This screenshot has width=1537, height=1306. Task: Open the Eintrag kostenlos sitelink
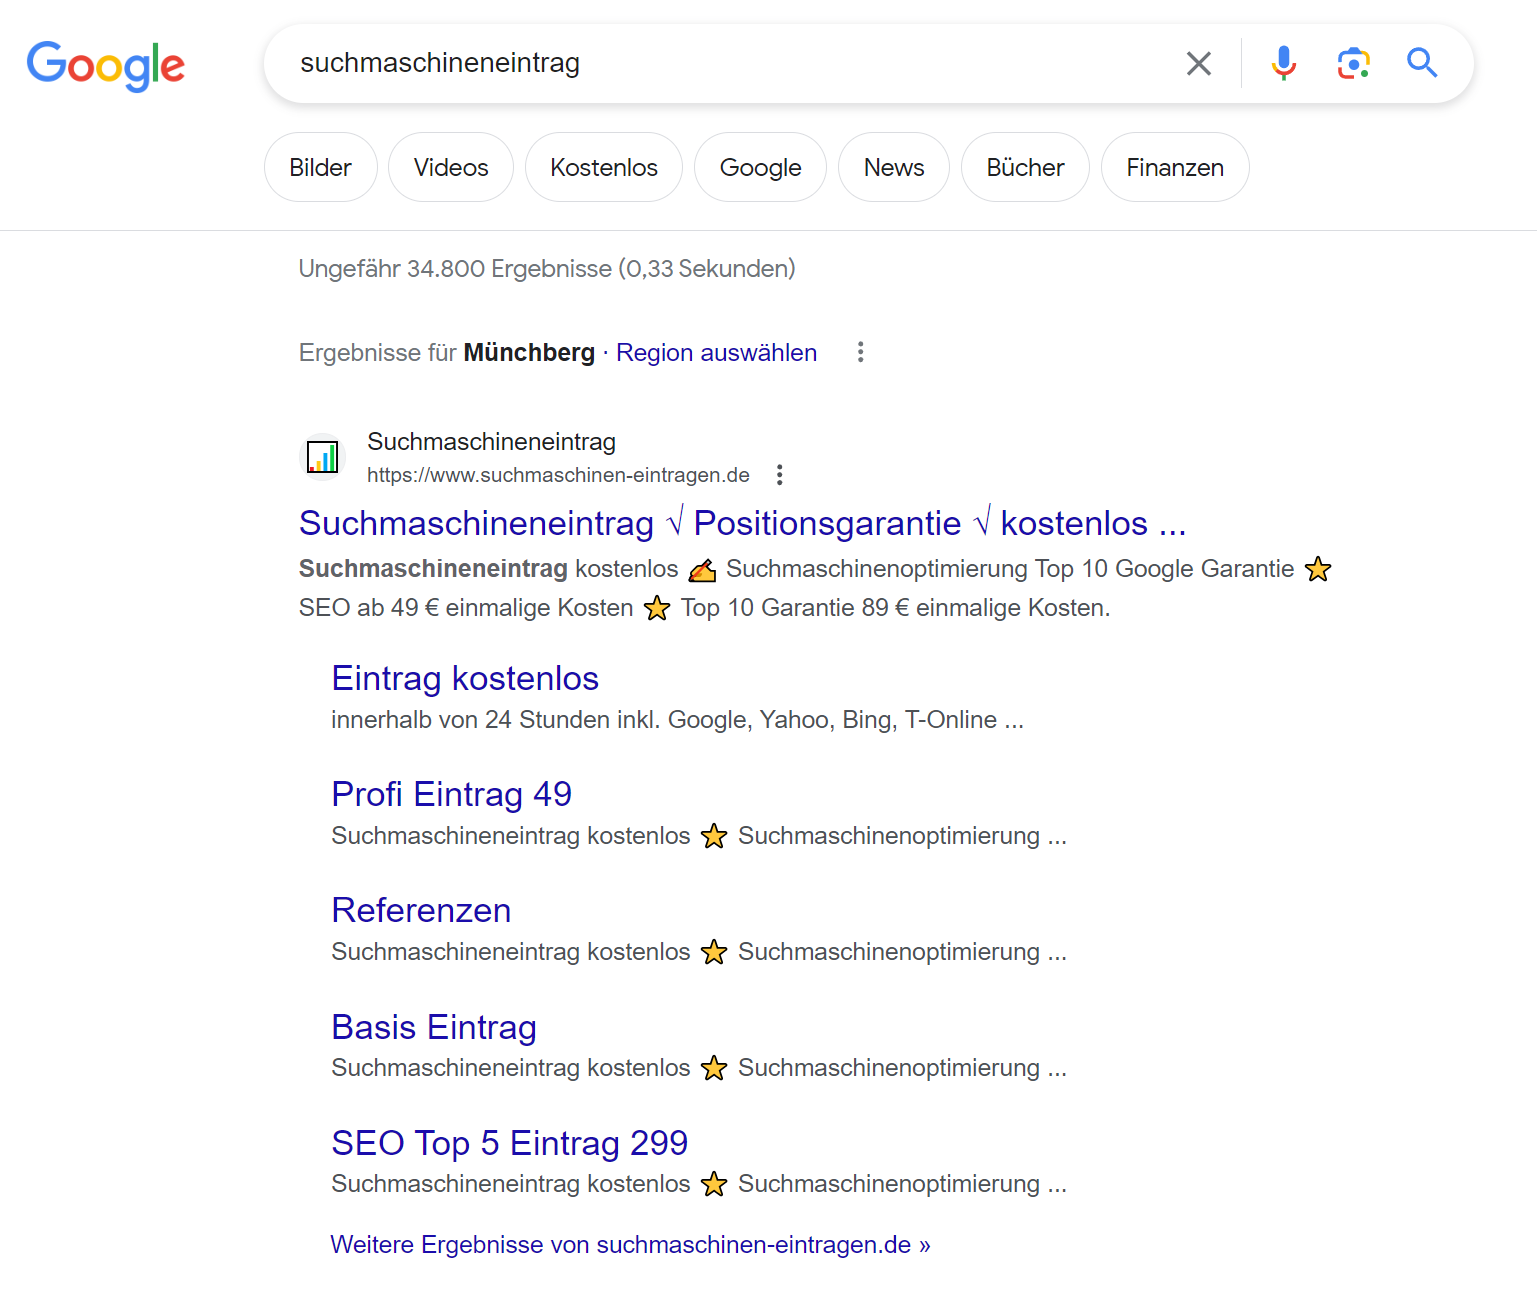465,678
